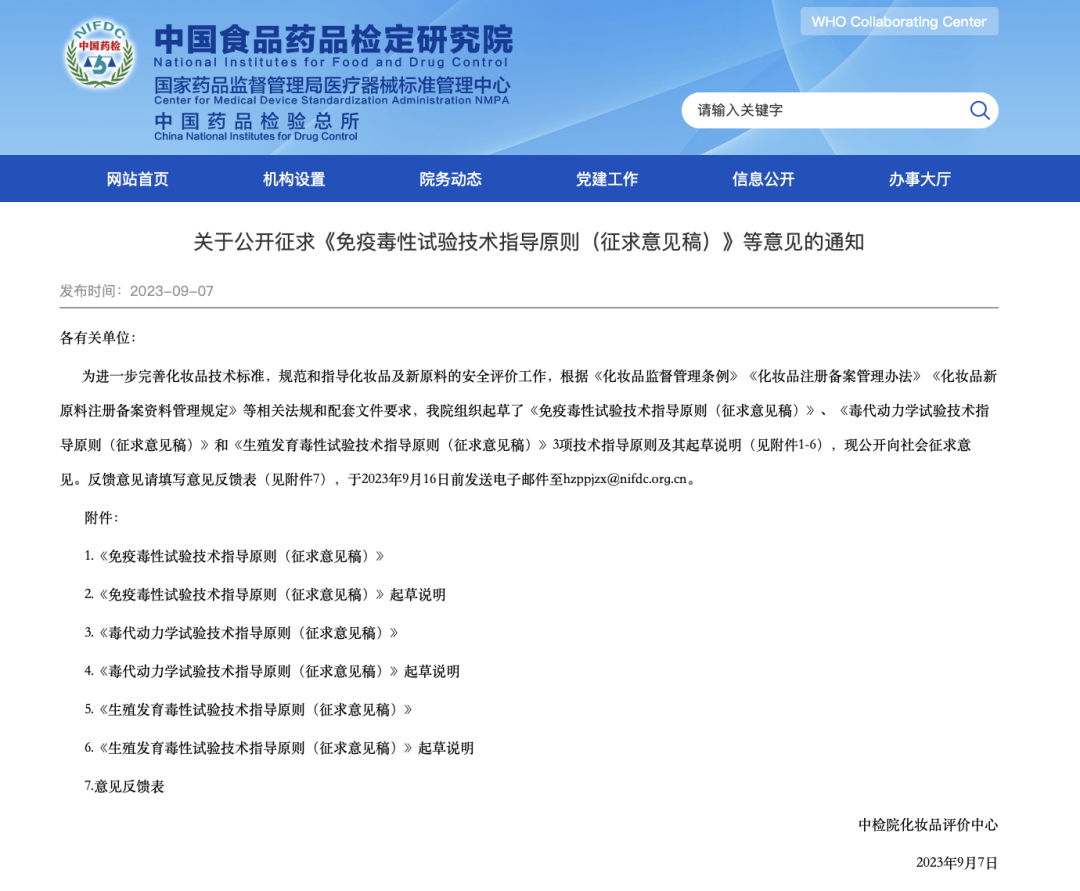Click the publish date 2023-09-07
The width and height of the screenshot is (1080, 891).
[x=172, y=291]
